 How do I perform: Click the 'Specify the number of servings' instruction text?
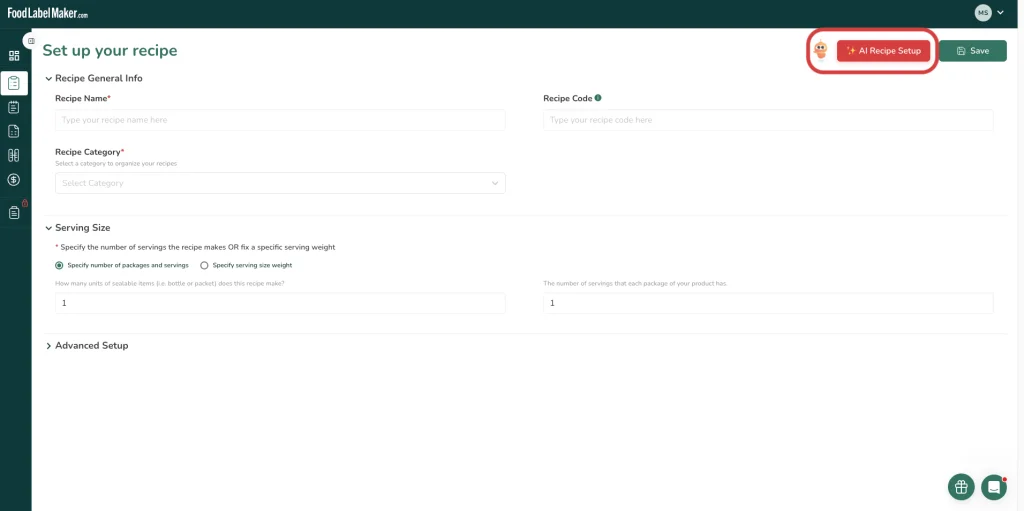coord(198,247)
